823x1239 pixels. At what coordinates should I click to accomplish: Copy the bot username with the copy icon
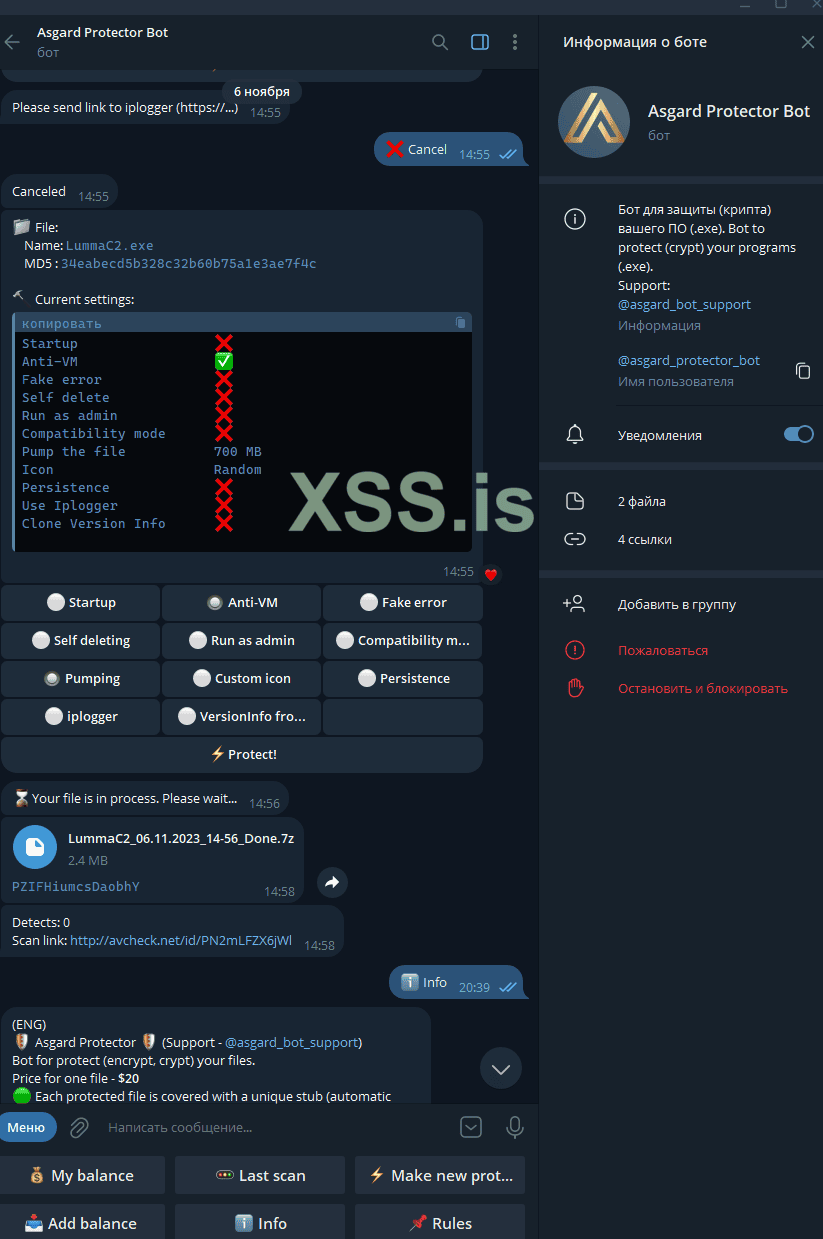802,371
